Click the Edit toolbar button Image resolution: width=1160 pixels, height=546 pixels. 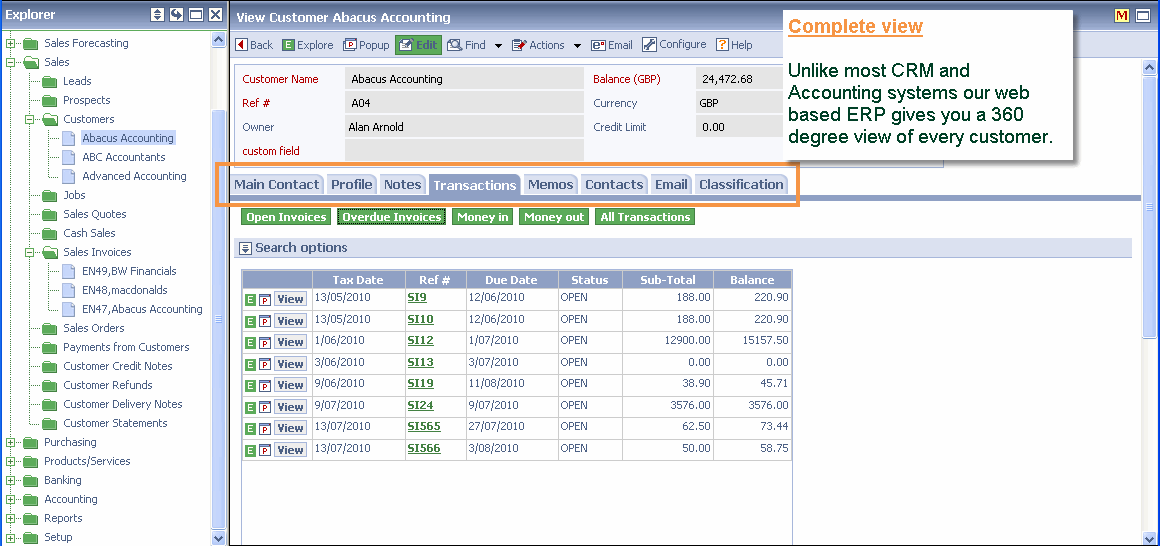(x=418, y=45)
